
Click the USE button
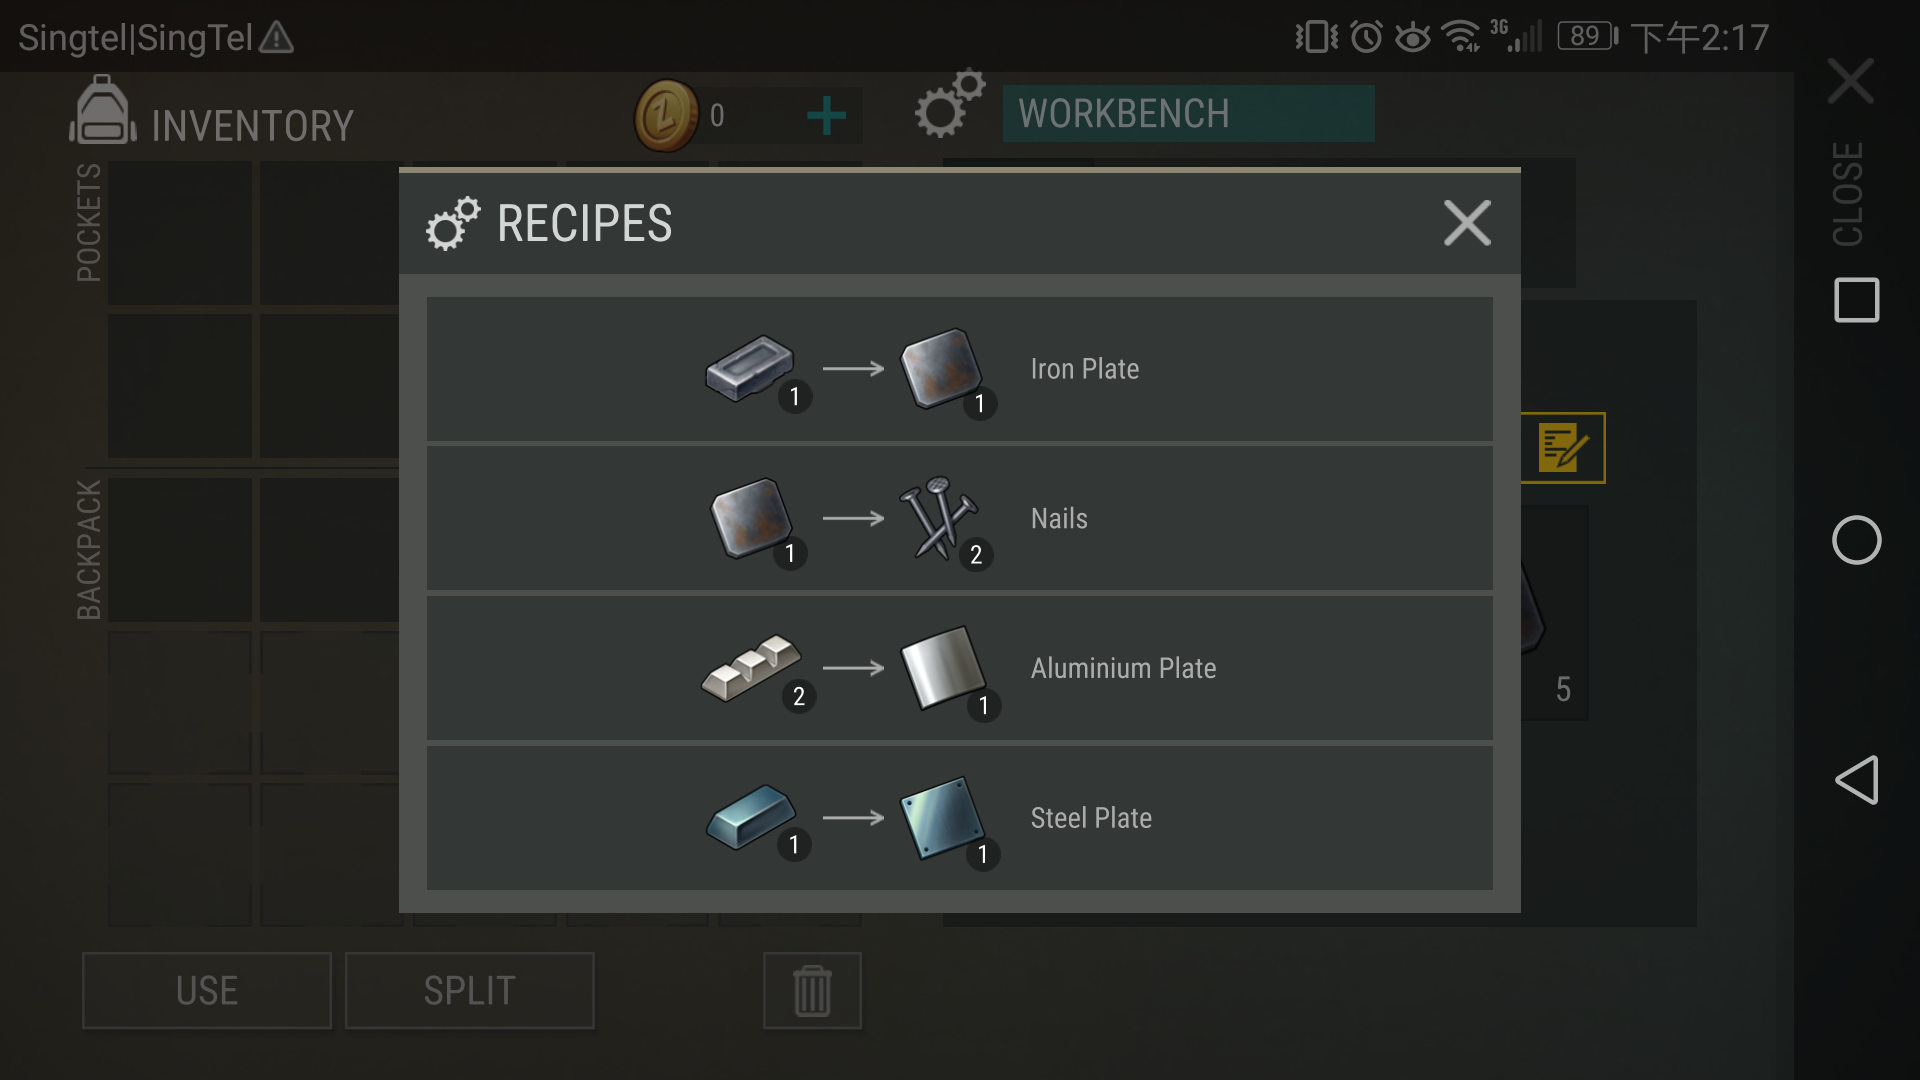pos(207,991)
